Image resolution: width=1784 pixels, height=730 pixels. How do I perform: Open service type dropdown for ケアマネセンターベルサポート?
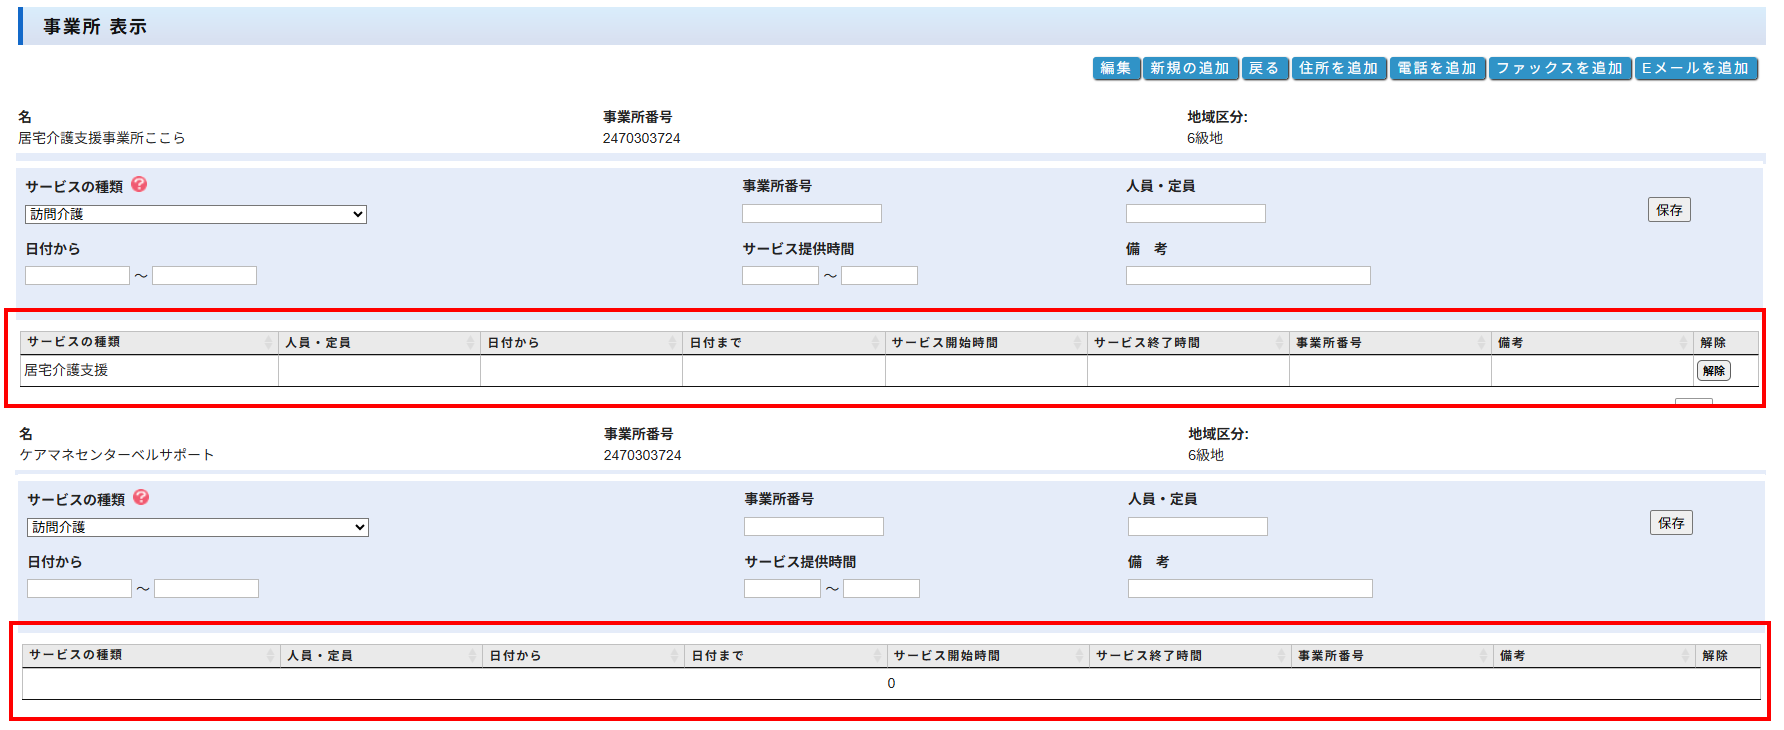[198, 527]
